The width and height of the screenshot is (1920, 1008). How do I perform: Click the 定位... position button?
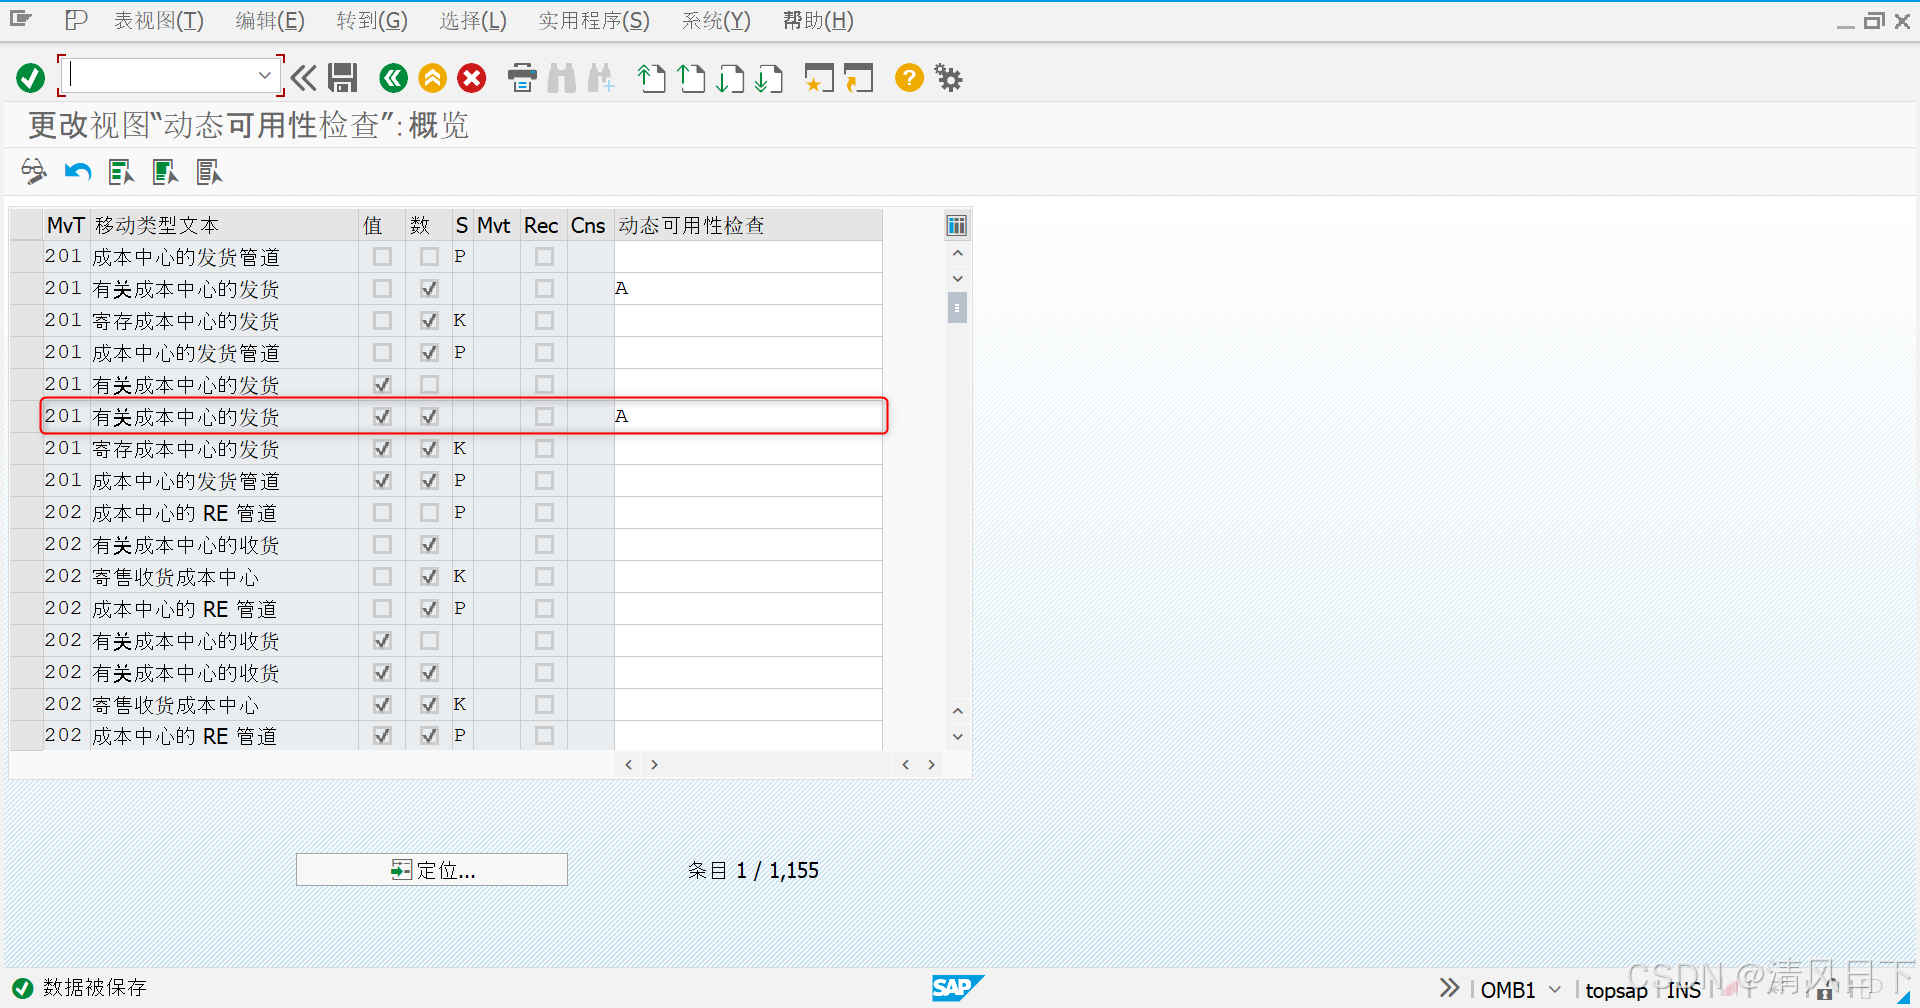pos(432,870)
